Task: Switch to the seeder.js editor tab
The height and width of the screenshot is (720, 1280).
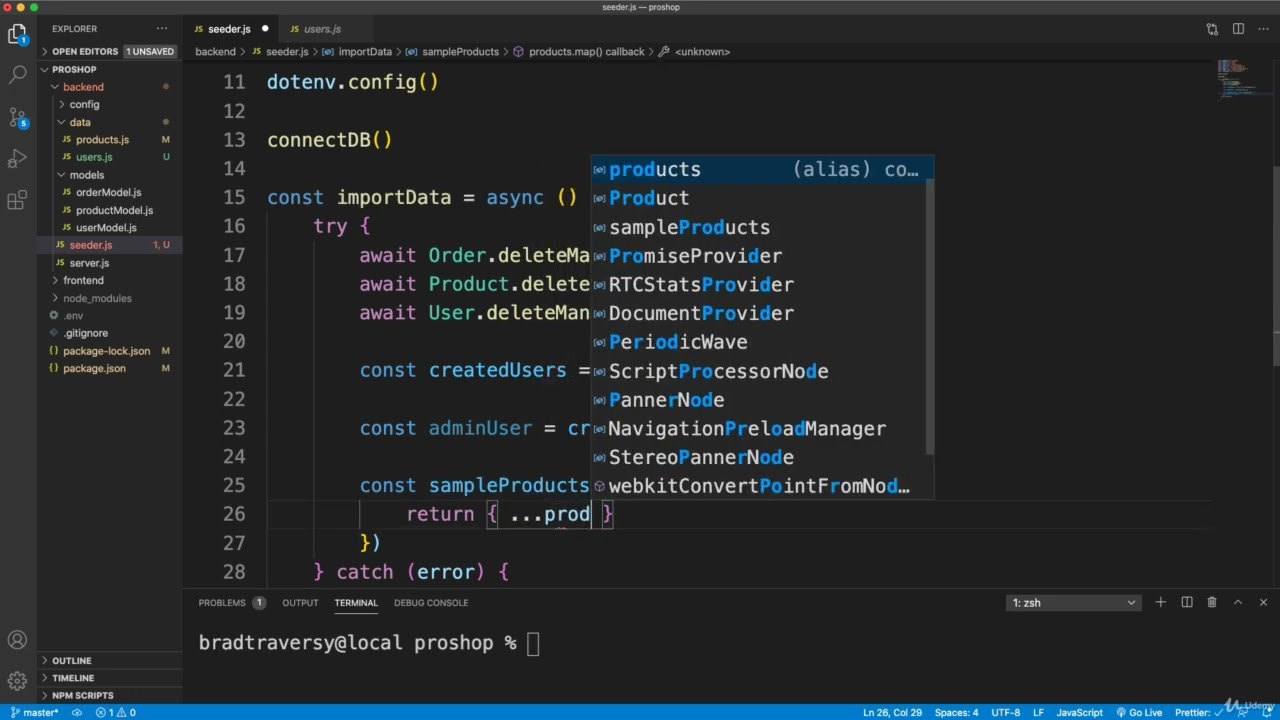Action: 228,29
